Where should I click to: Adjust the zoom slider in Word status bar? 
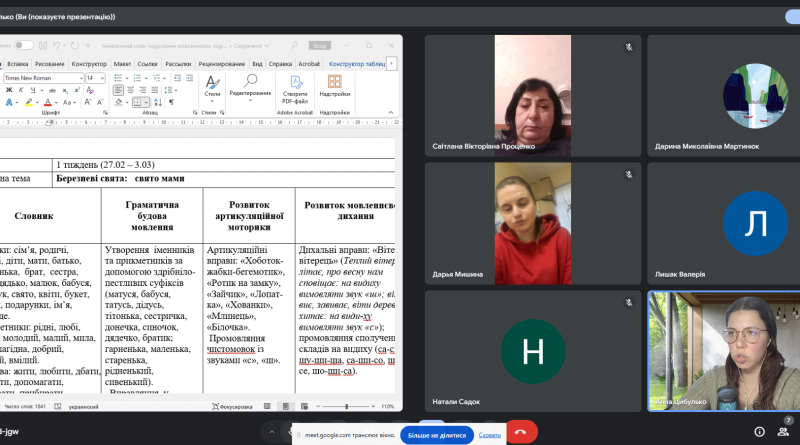346,406
